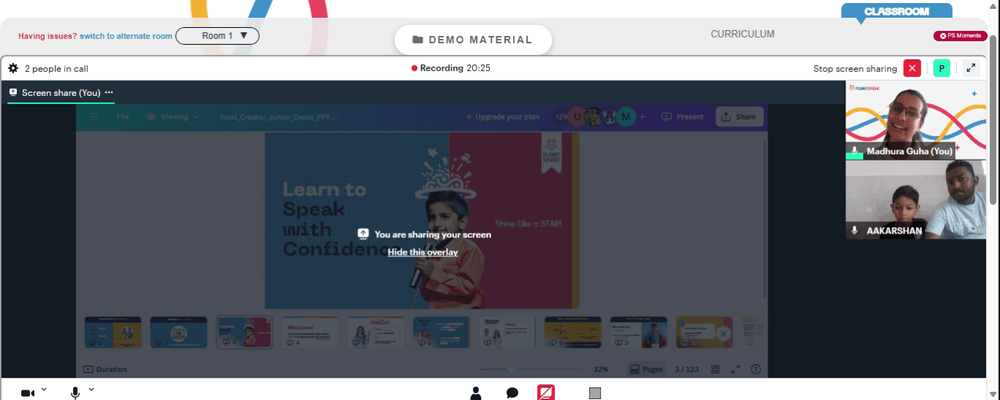Click Present button in Canva
This screenshot has width=1000, height=400.
682,117
